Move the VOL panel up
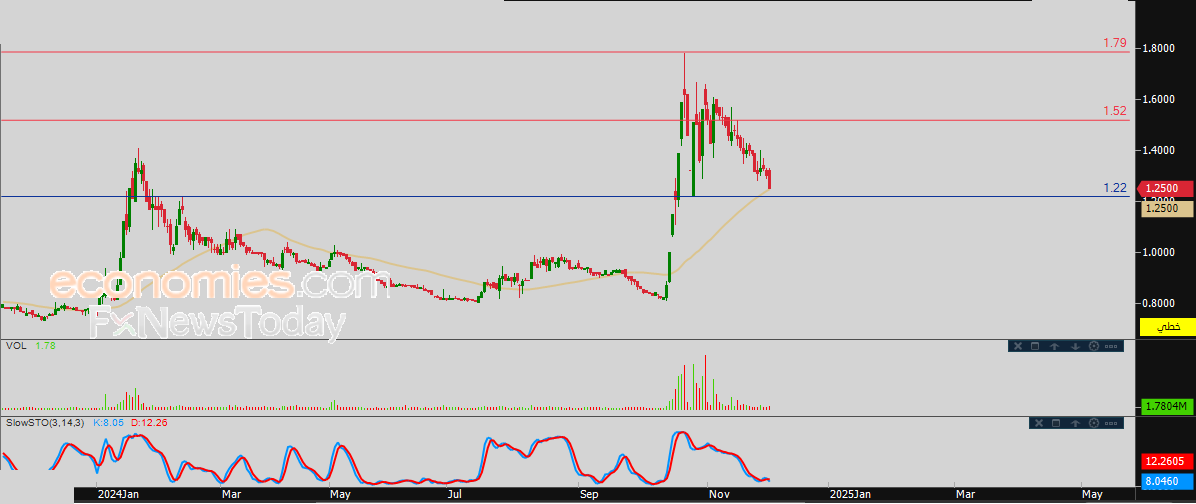The height and width of the screenshot is (504, 1196). pyautogui.click(x=1054, y=346)
